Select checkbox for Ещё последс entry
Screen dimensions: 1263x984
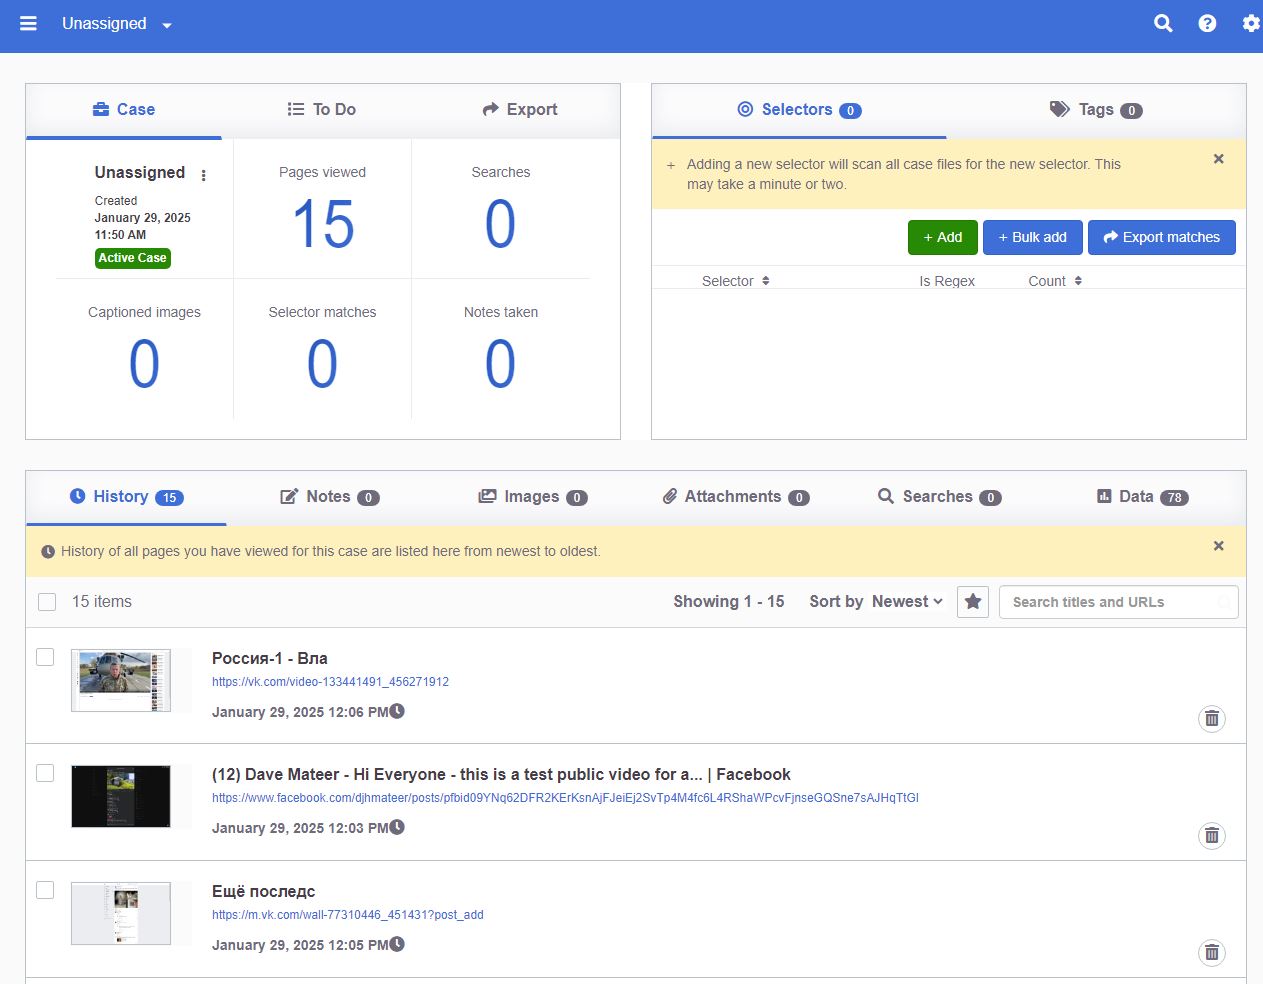(x=45, y=890)
